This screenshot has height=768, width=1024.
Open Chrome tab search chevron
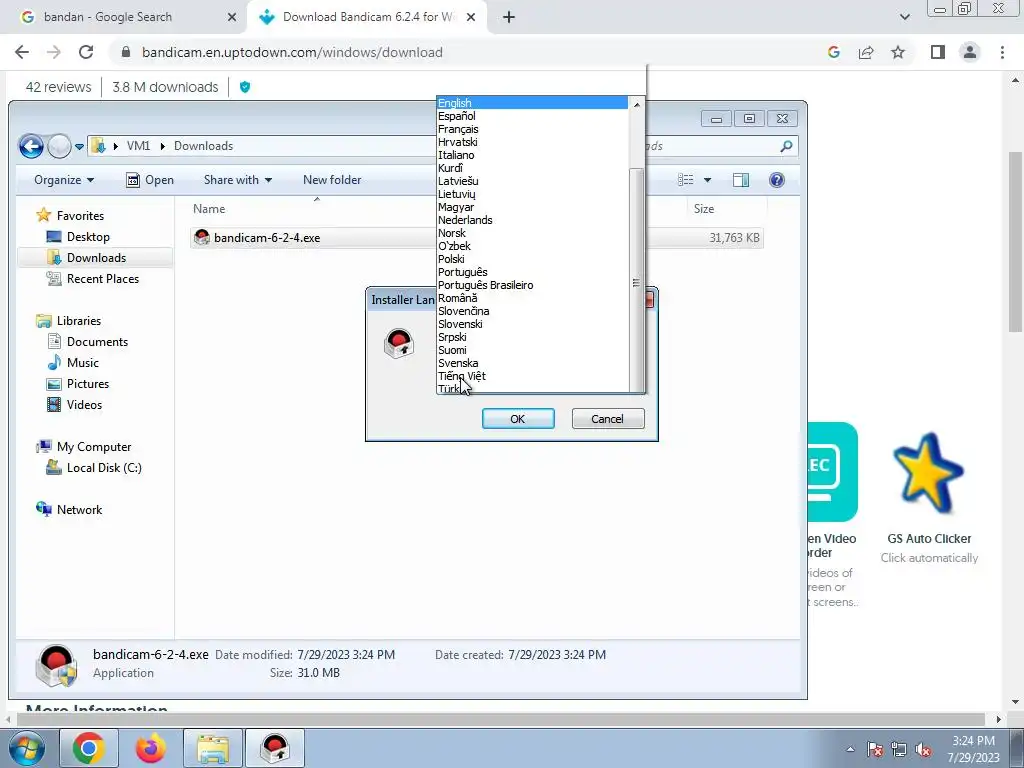coord(904,17)
